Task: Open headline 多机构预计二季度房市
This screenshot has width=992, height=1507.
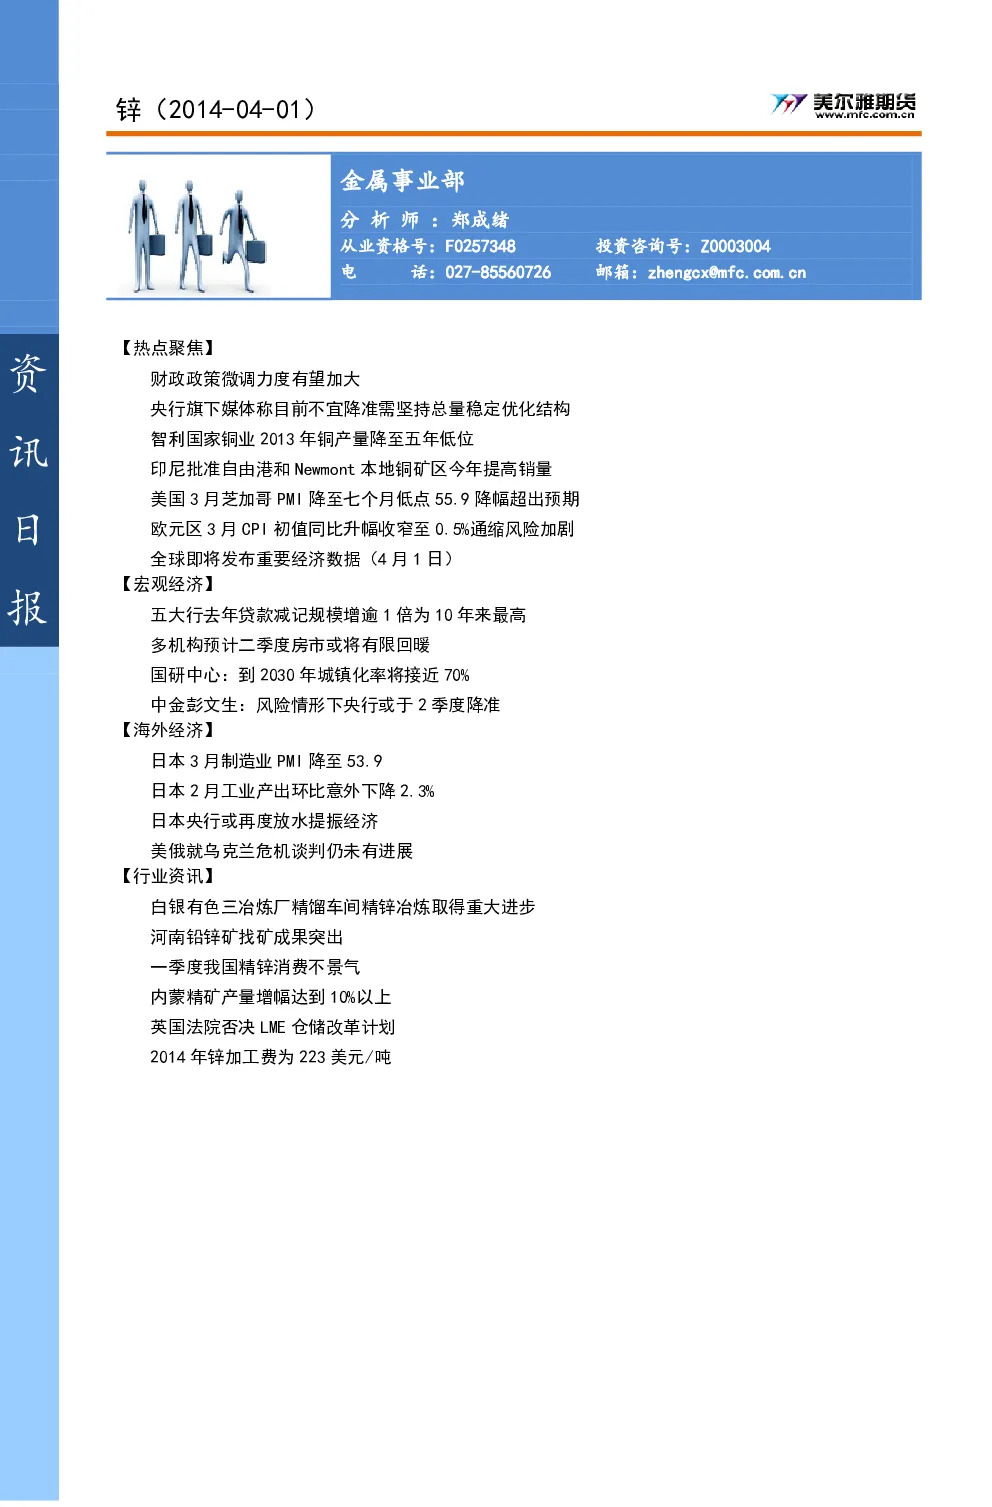Action: pyautogui.click(x=290, y=645)
